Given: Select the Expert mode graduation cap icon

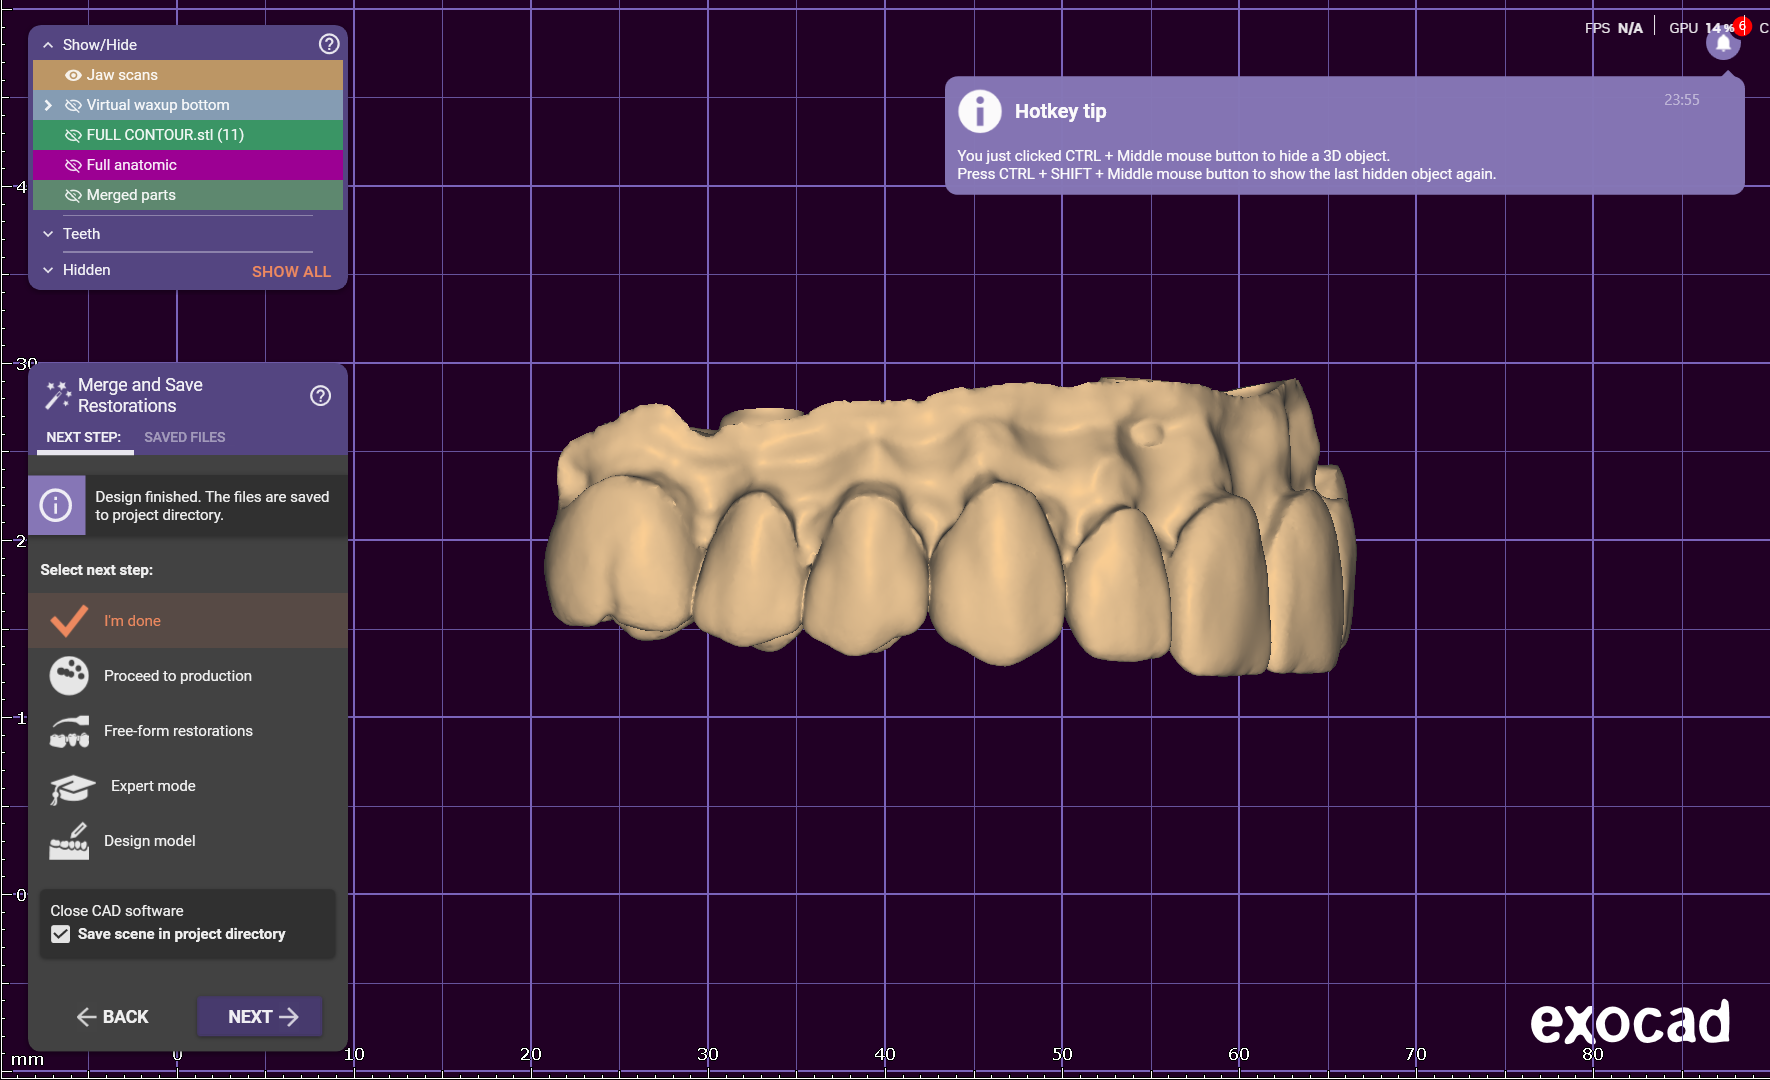Looking at the screenshot, I should pos(71,787).
